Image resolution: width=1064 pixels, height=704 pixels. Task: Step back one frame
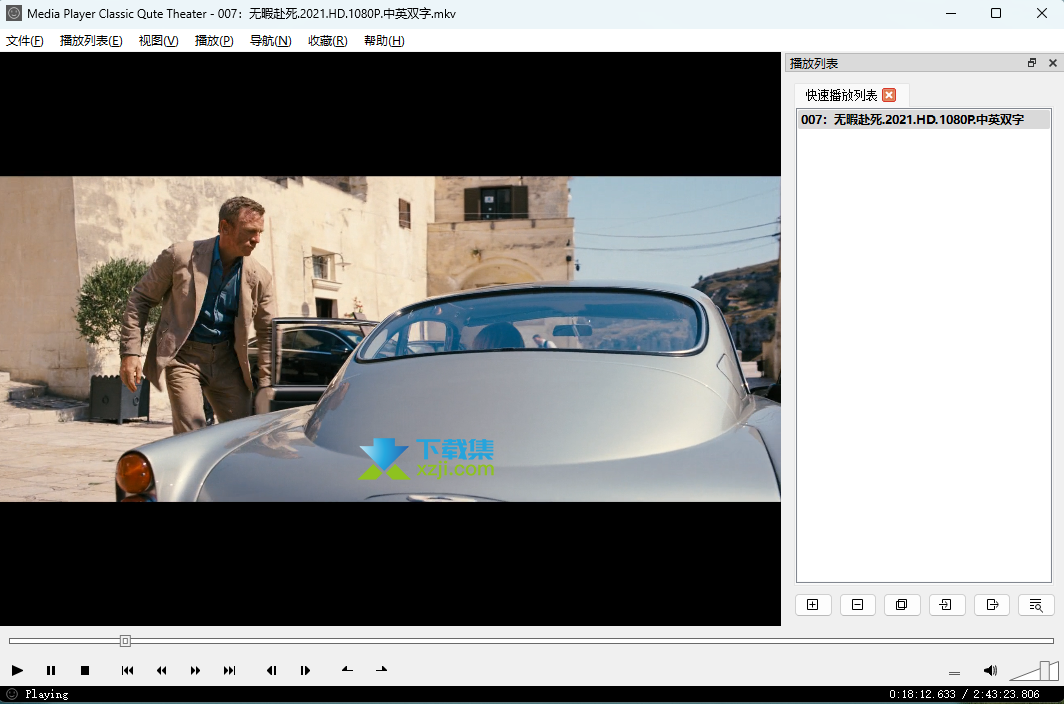271,670
